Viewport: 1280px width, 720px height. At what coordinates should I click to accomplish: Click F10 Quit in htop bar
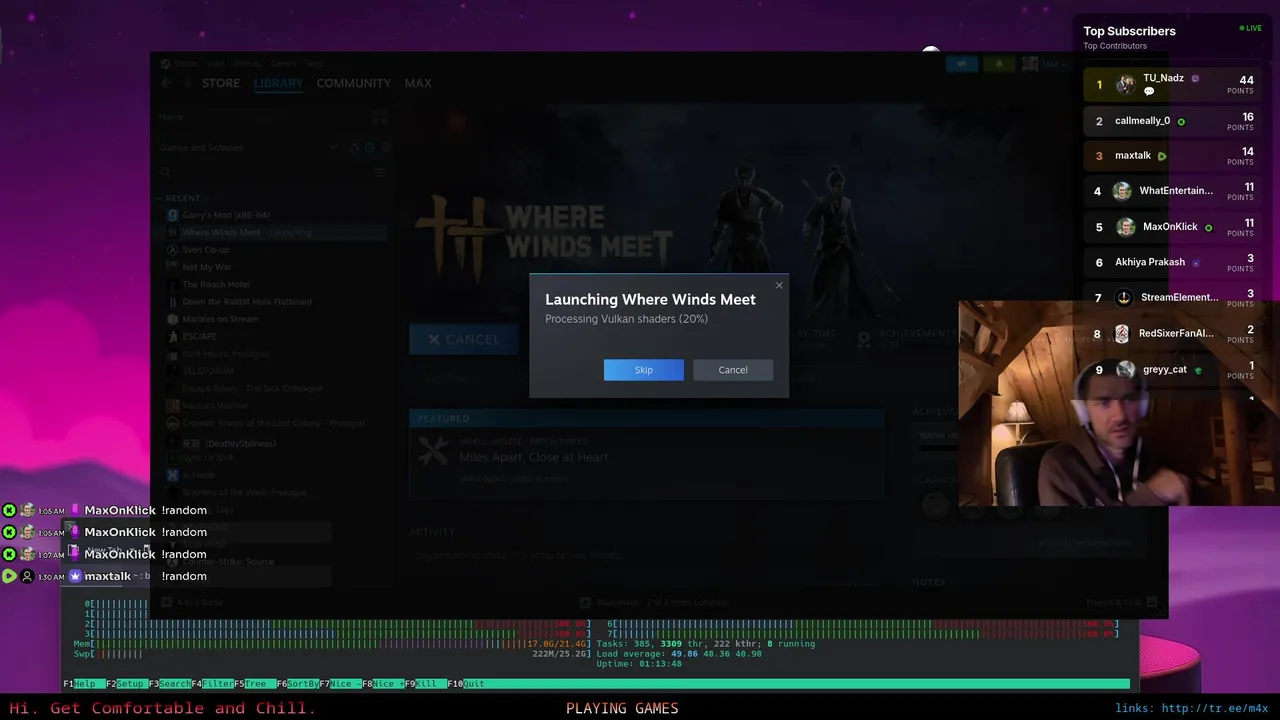[x=466, y=684]
